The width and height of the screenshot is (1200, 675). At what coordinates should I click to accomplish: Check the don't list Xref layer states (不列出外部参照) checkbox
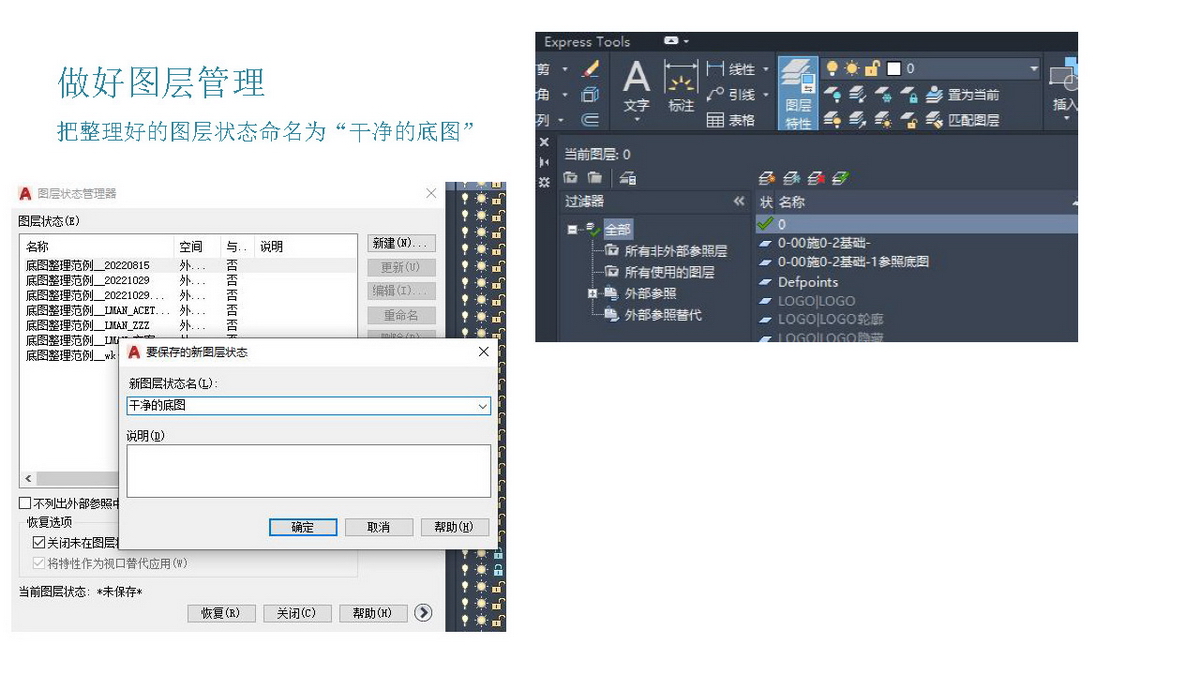25,504
